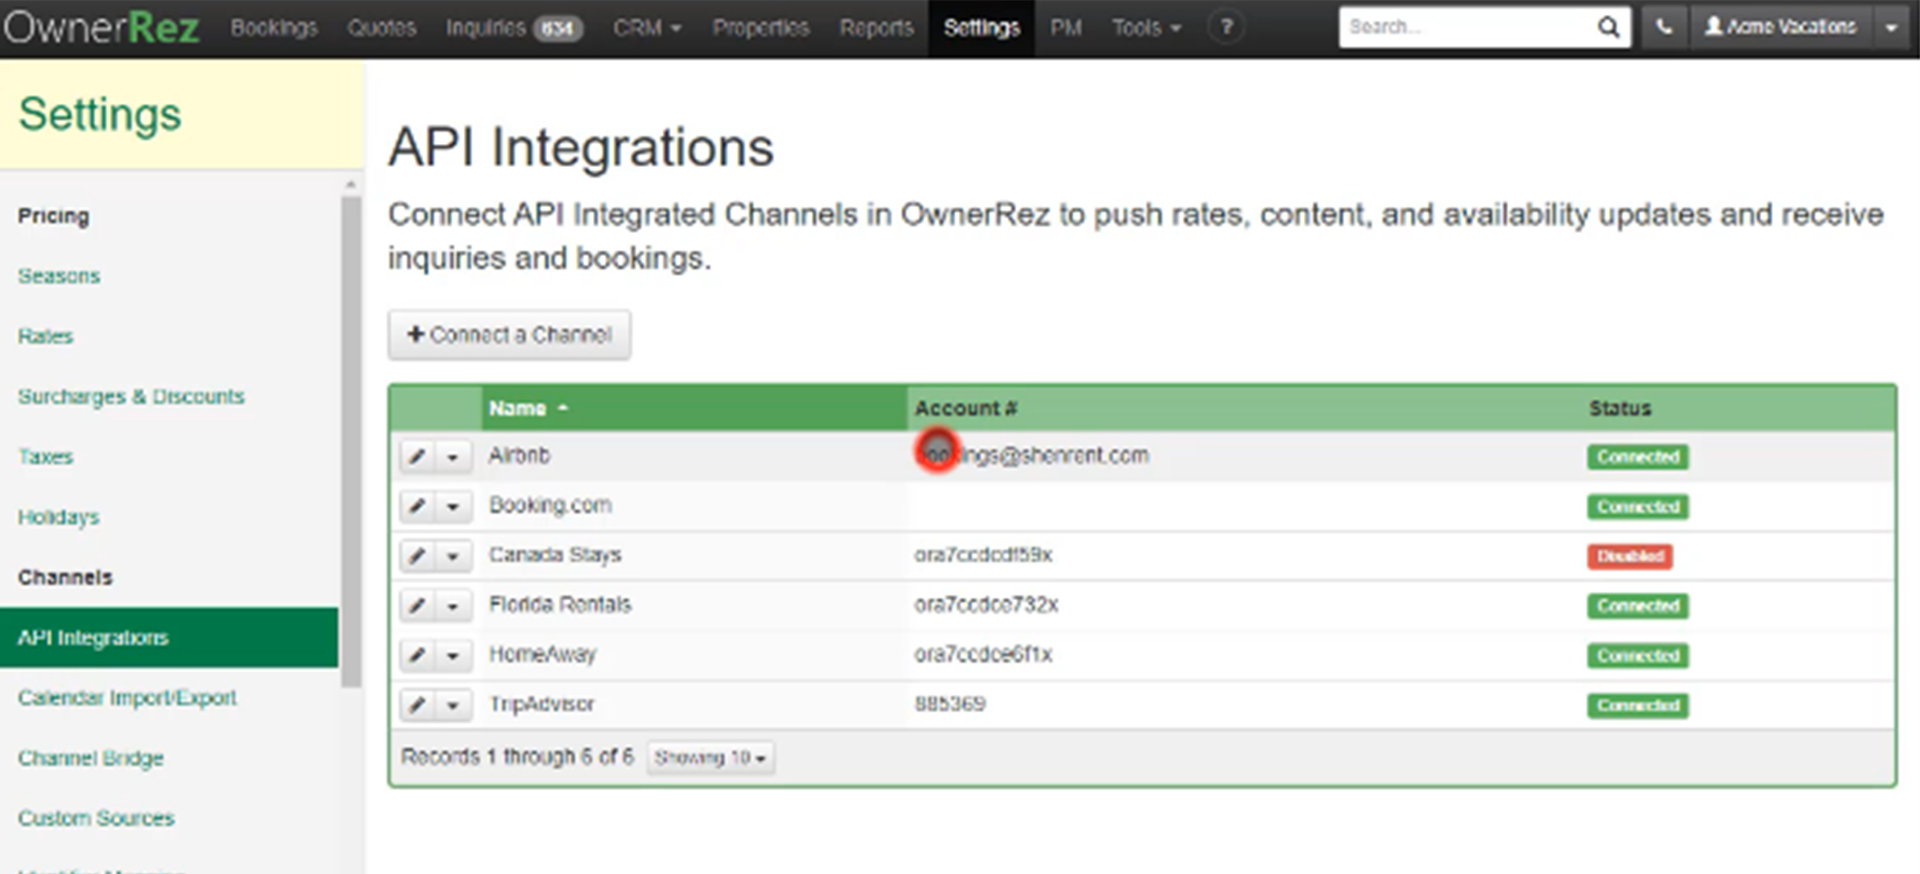Open Seasons settings in sidebar
Image resolution: width=1920 pixels, height=874 pixels.
point(59,276)
